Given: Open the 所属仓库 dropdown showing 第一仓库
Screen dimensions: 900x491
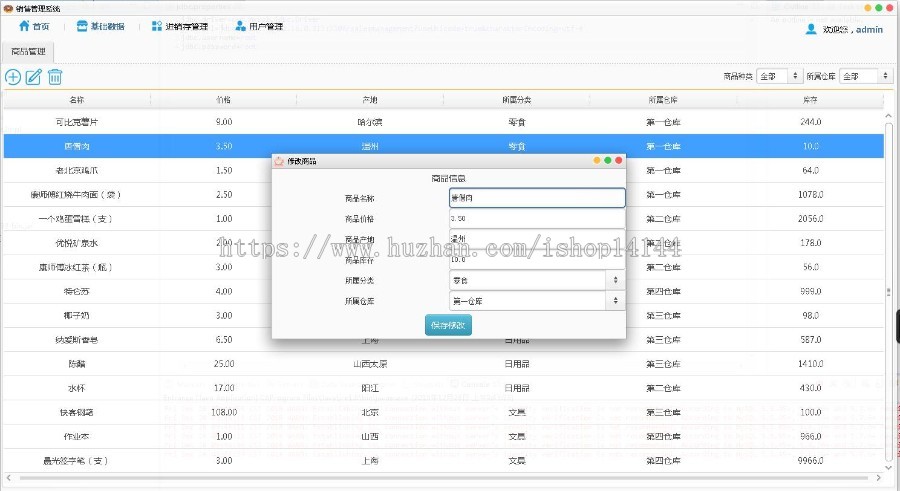Looking at the screenshot, I should (x=537, y=301).
